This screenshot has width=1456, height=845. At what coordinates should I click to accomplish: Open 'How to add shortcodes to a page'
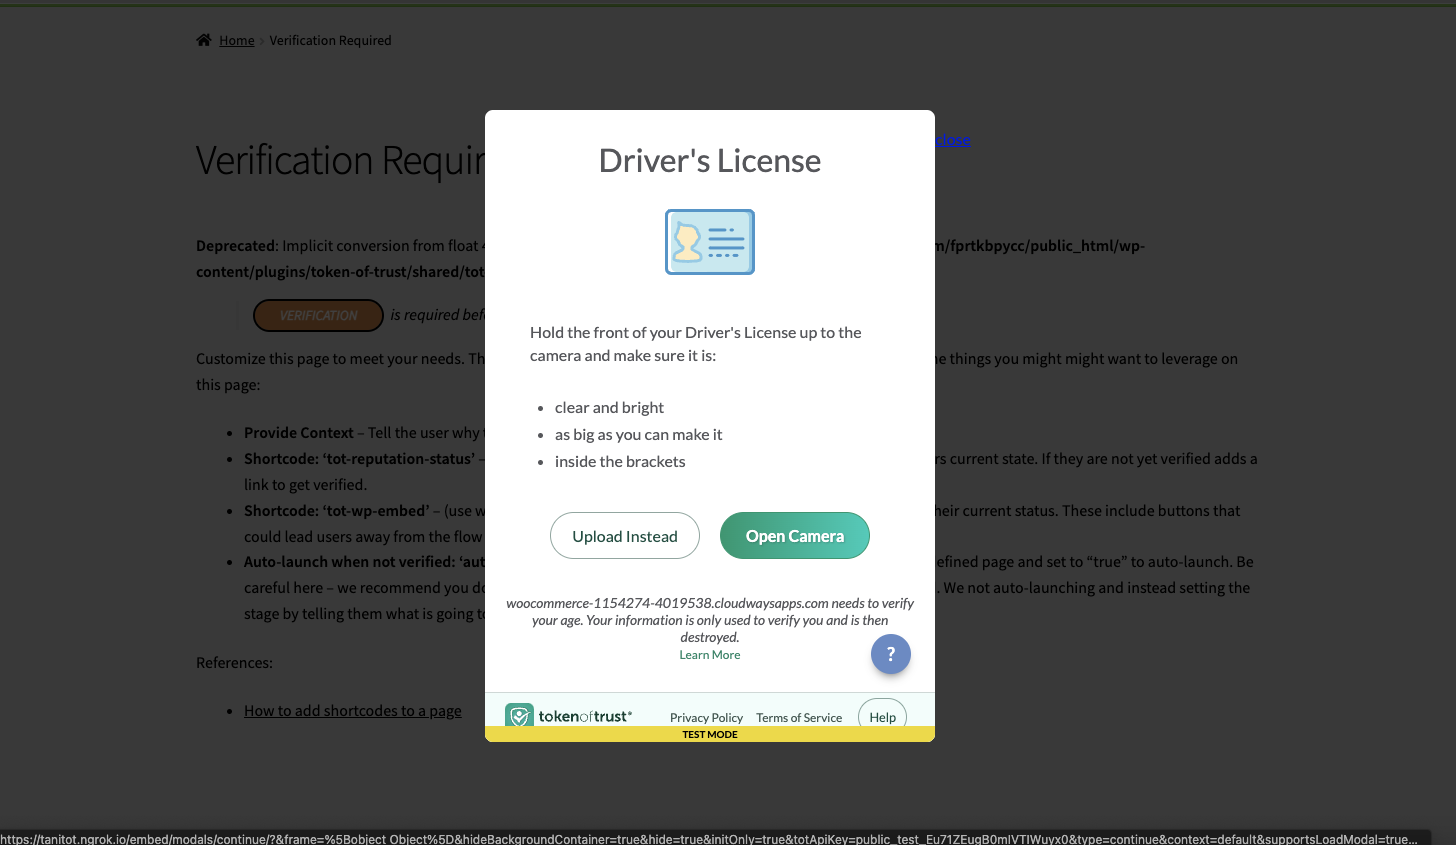353,711
